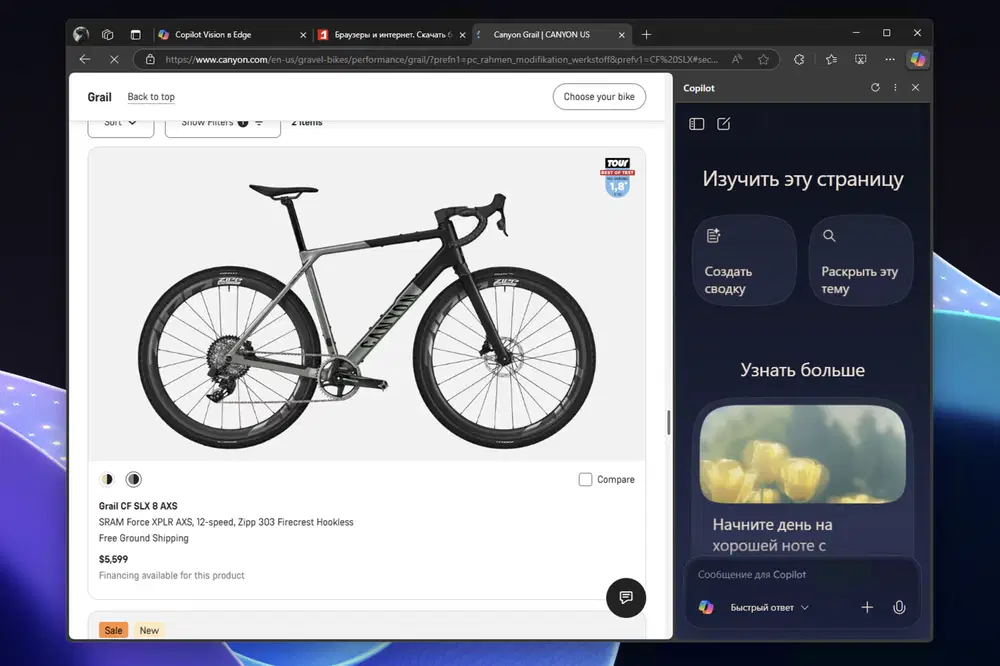
Task: Open the tab actions menu icon
Action: coord(135,34)
